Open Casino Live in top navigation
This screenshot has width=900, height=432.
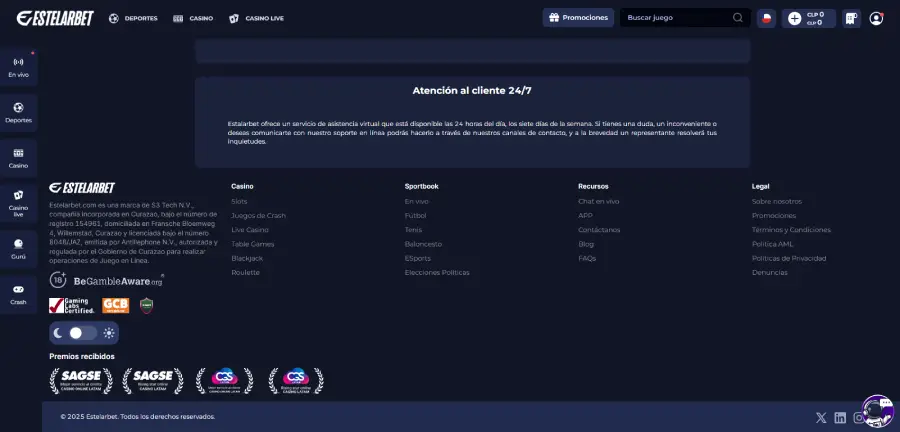click(256, 18)
